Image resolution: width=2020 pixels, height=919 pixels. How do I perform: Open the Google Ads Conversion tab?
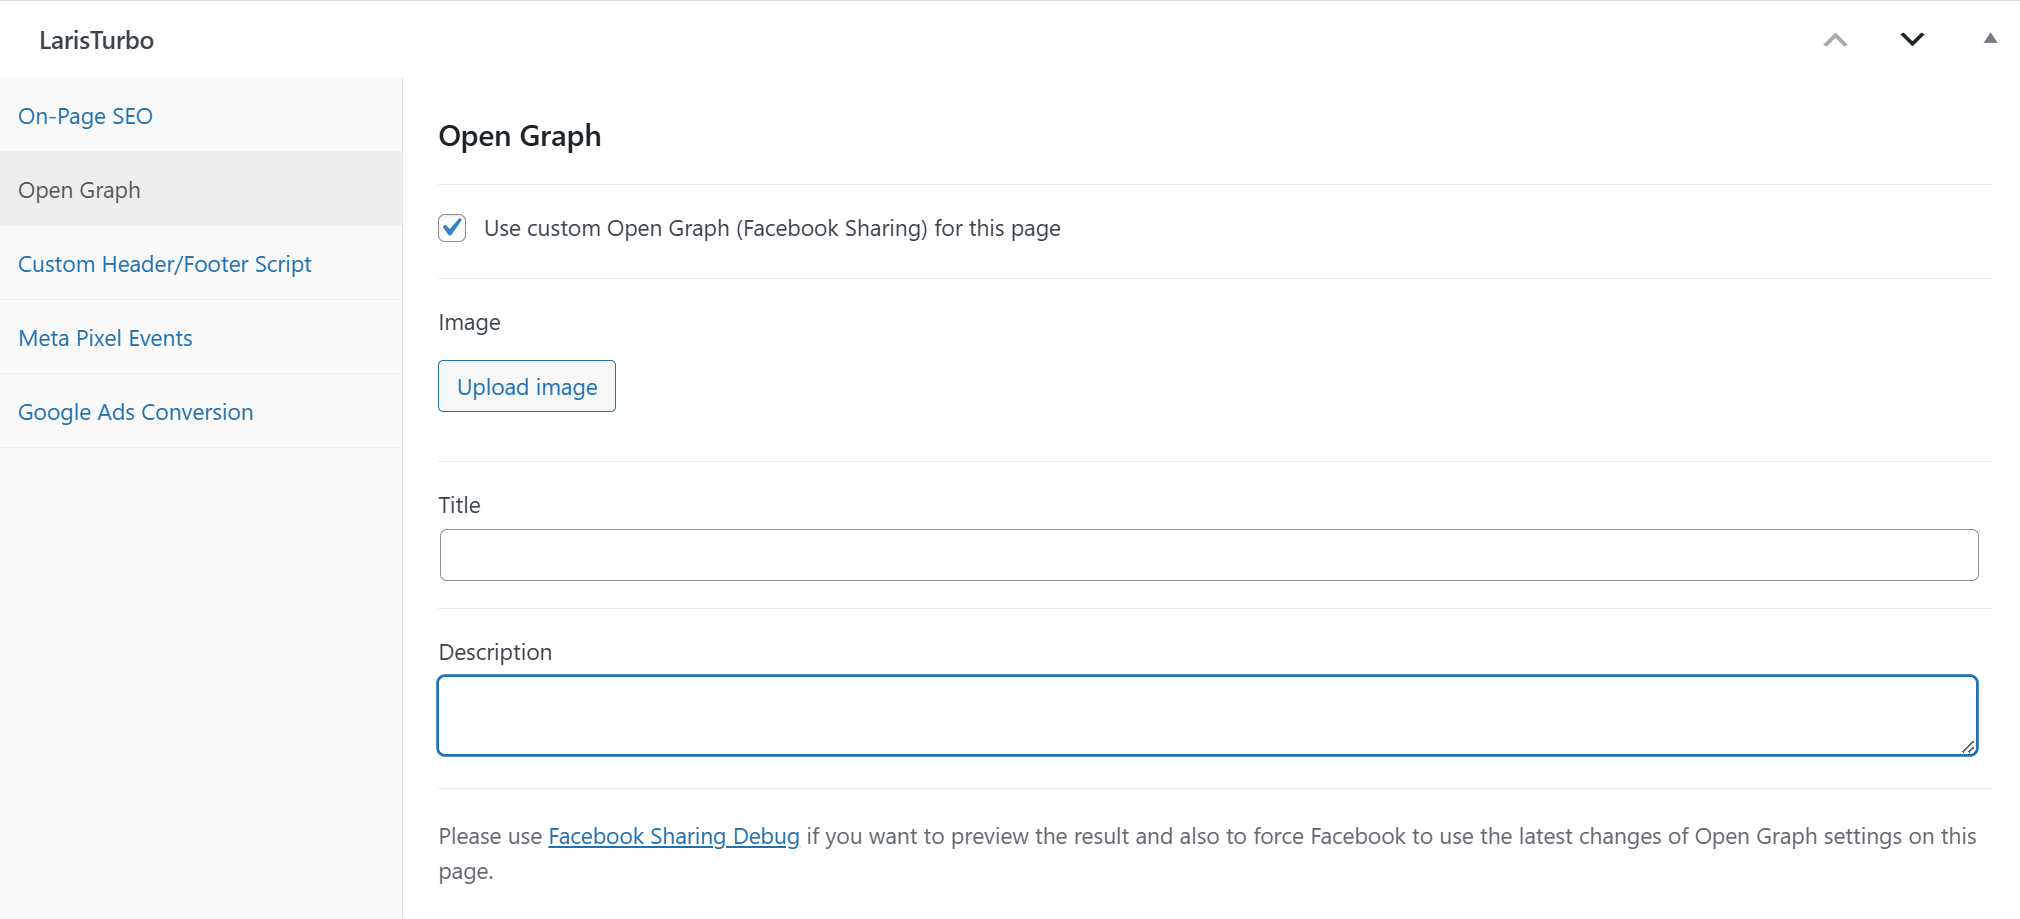coord(135,412)
